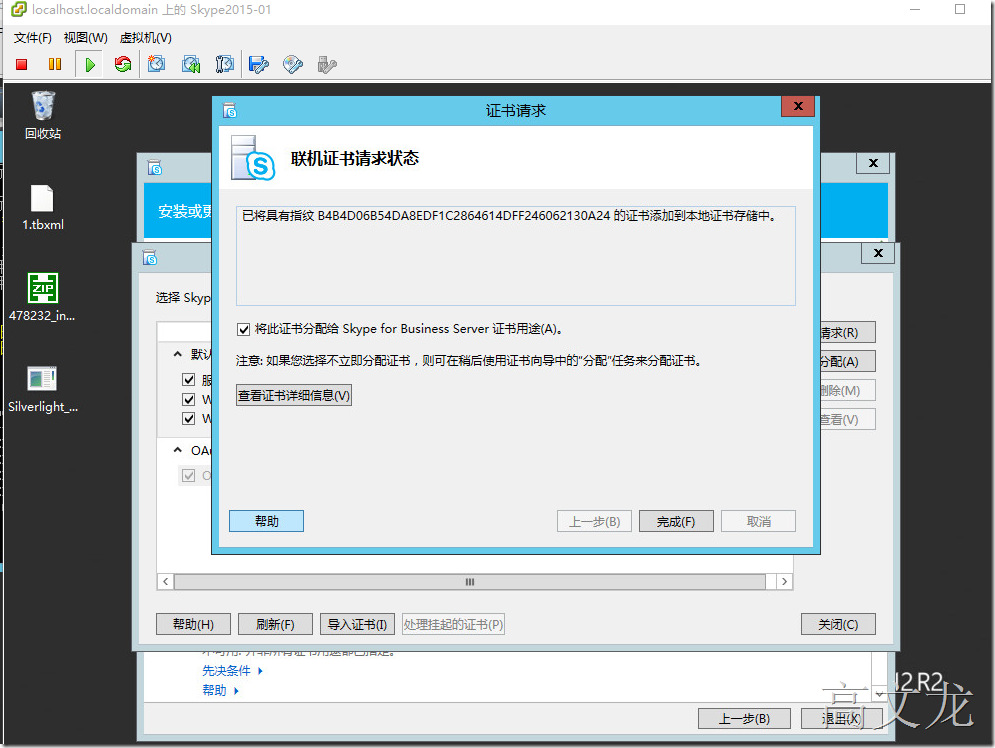Reset the virtual machine with the restart icon
Viewport: 995px width, 748px height.
tap(122, 64)
